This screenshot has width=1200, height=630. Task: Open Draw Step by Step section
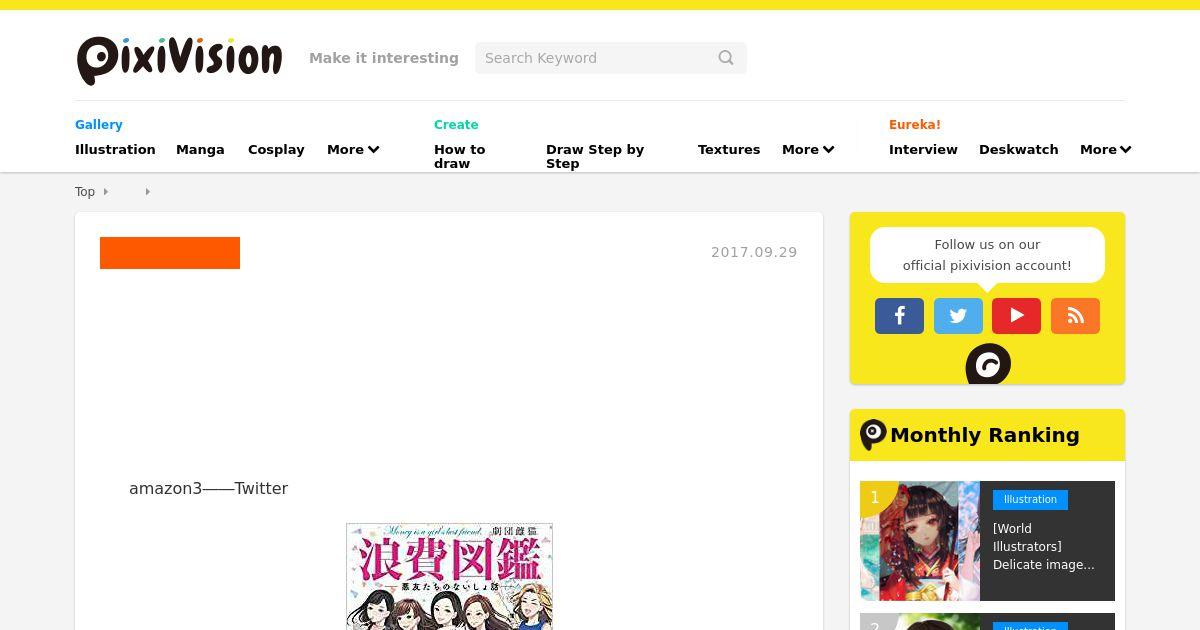point(595,156)
